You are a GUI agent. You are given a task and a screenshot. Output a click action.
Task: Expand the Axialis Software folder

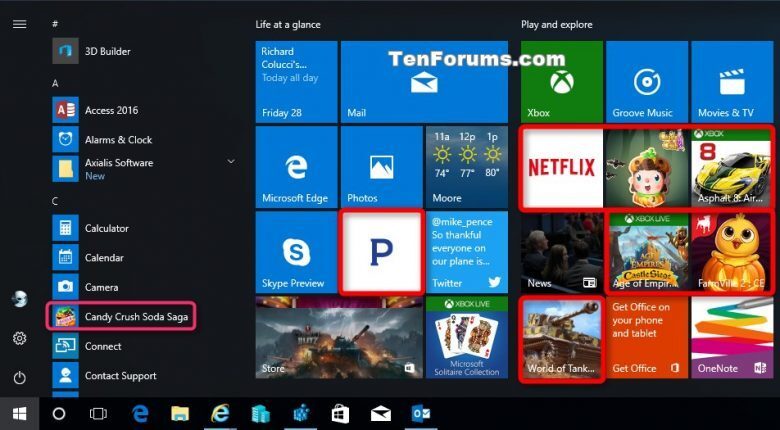tap(231, 161)
